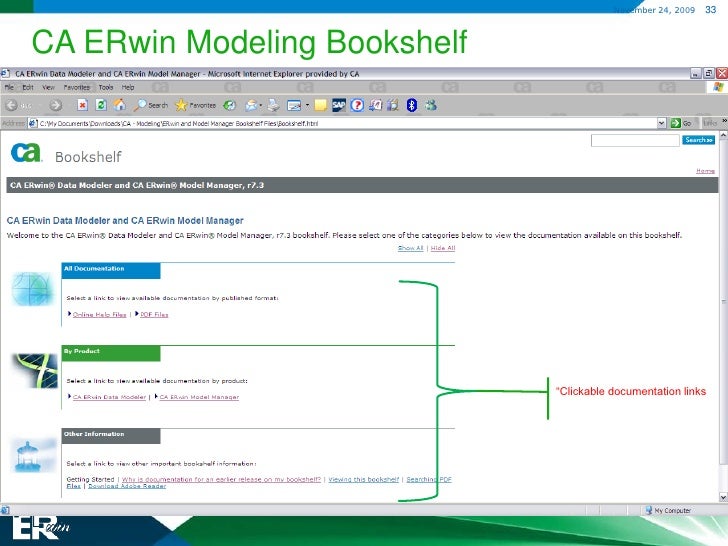Click Getting Started text
This screenshot has height=546, width=728.
tap(90, 479)
